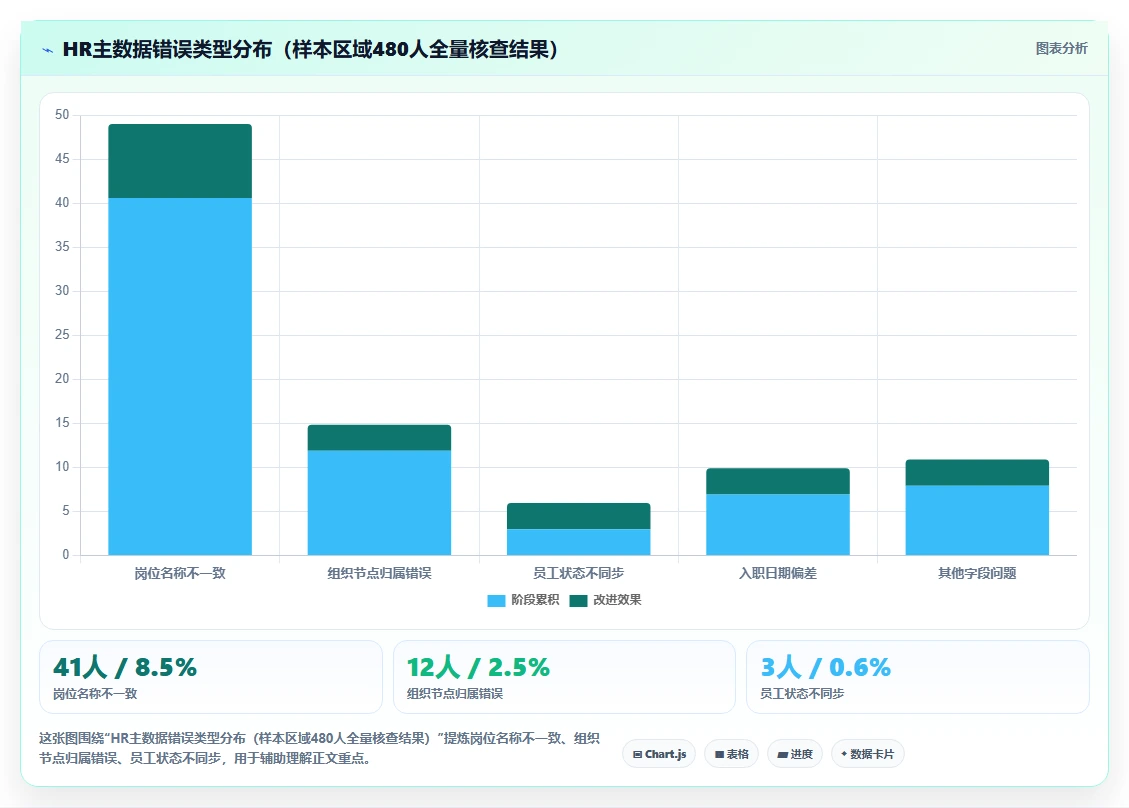Select the Chart.js tag chip
This screenshot has width=1129, height=808.
(x=659, y=754)
